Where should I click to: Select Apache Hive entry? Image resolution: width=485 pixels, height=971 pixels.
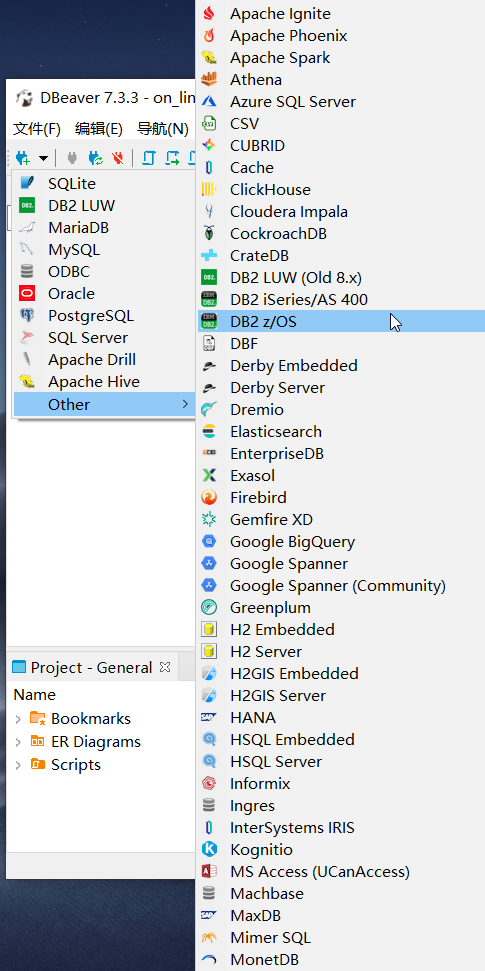[104, 381]
